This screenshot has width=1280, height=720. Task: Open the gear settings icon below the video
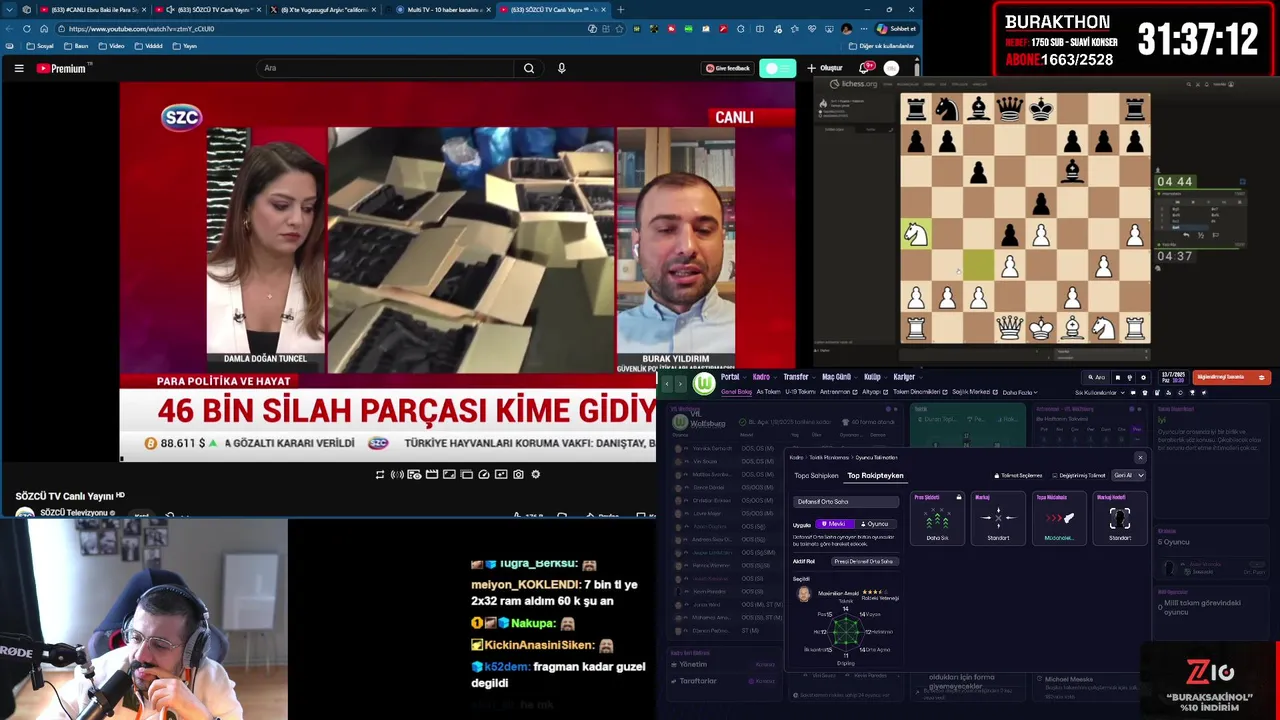click(536, 474)
